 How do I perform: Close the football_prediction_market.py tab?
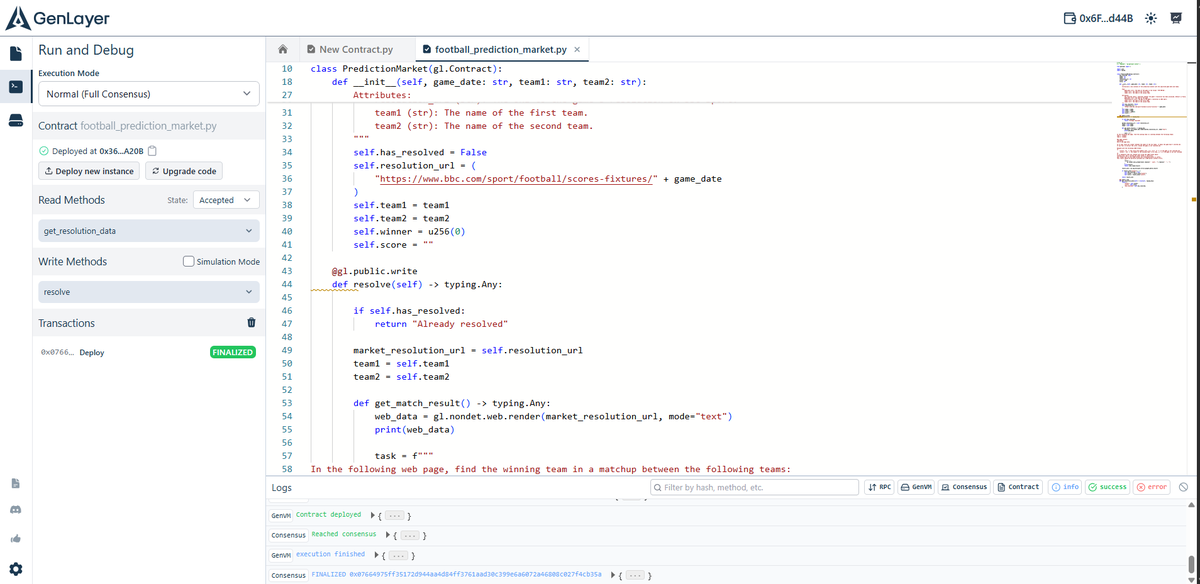click(577, 49)
